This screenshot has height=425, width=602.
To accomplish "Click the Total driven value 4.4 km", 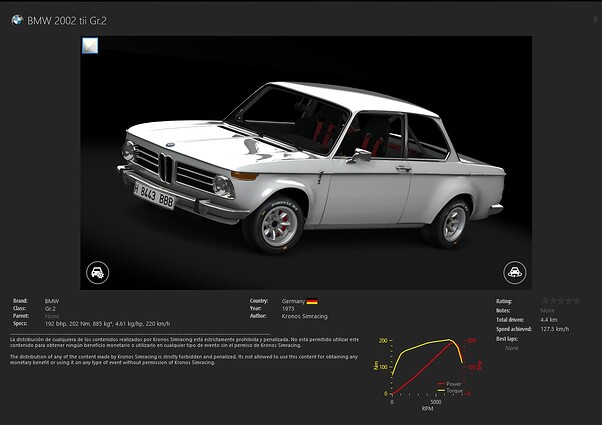I will point(549,319).
